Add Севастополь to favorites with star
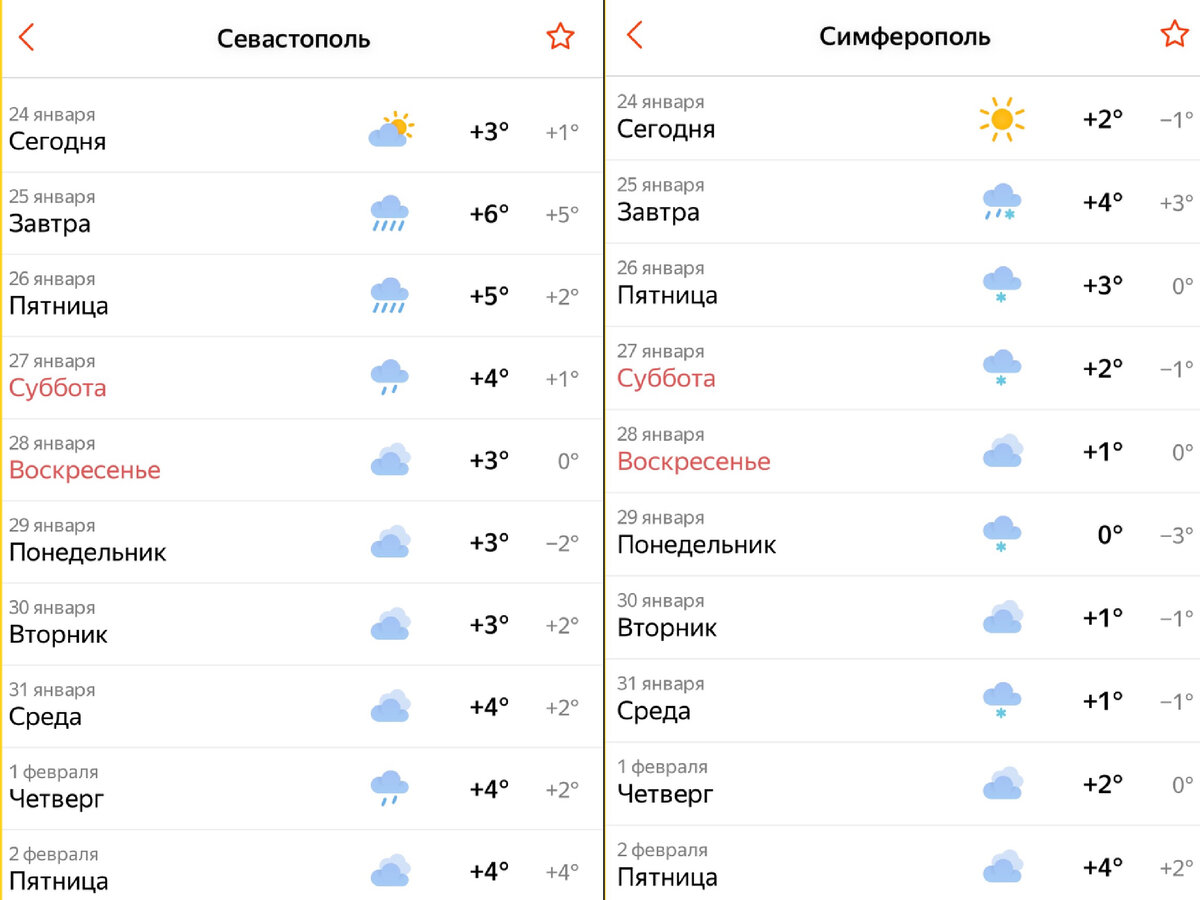 click(560, 37)
